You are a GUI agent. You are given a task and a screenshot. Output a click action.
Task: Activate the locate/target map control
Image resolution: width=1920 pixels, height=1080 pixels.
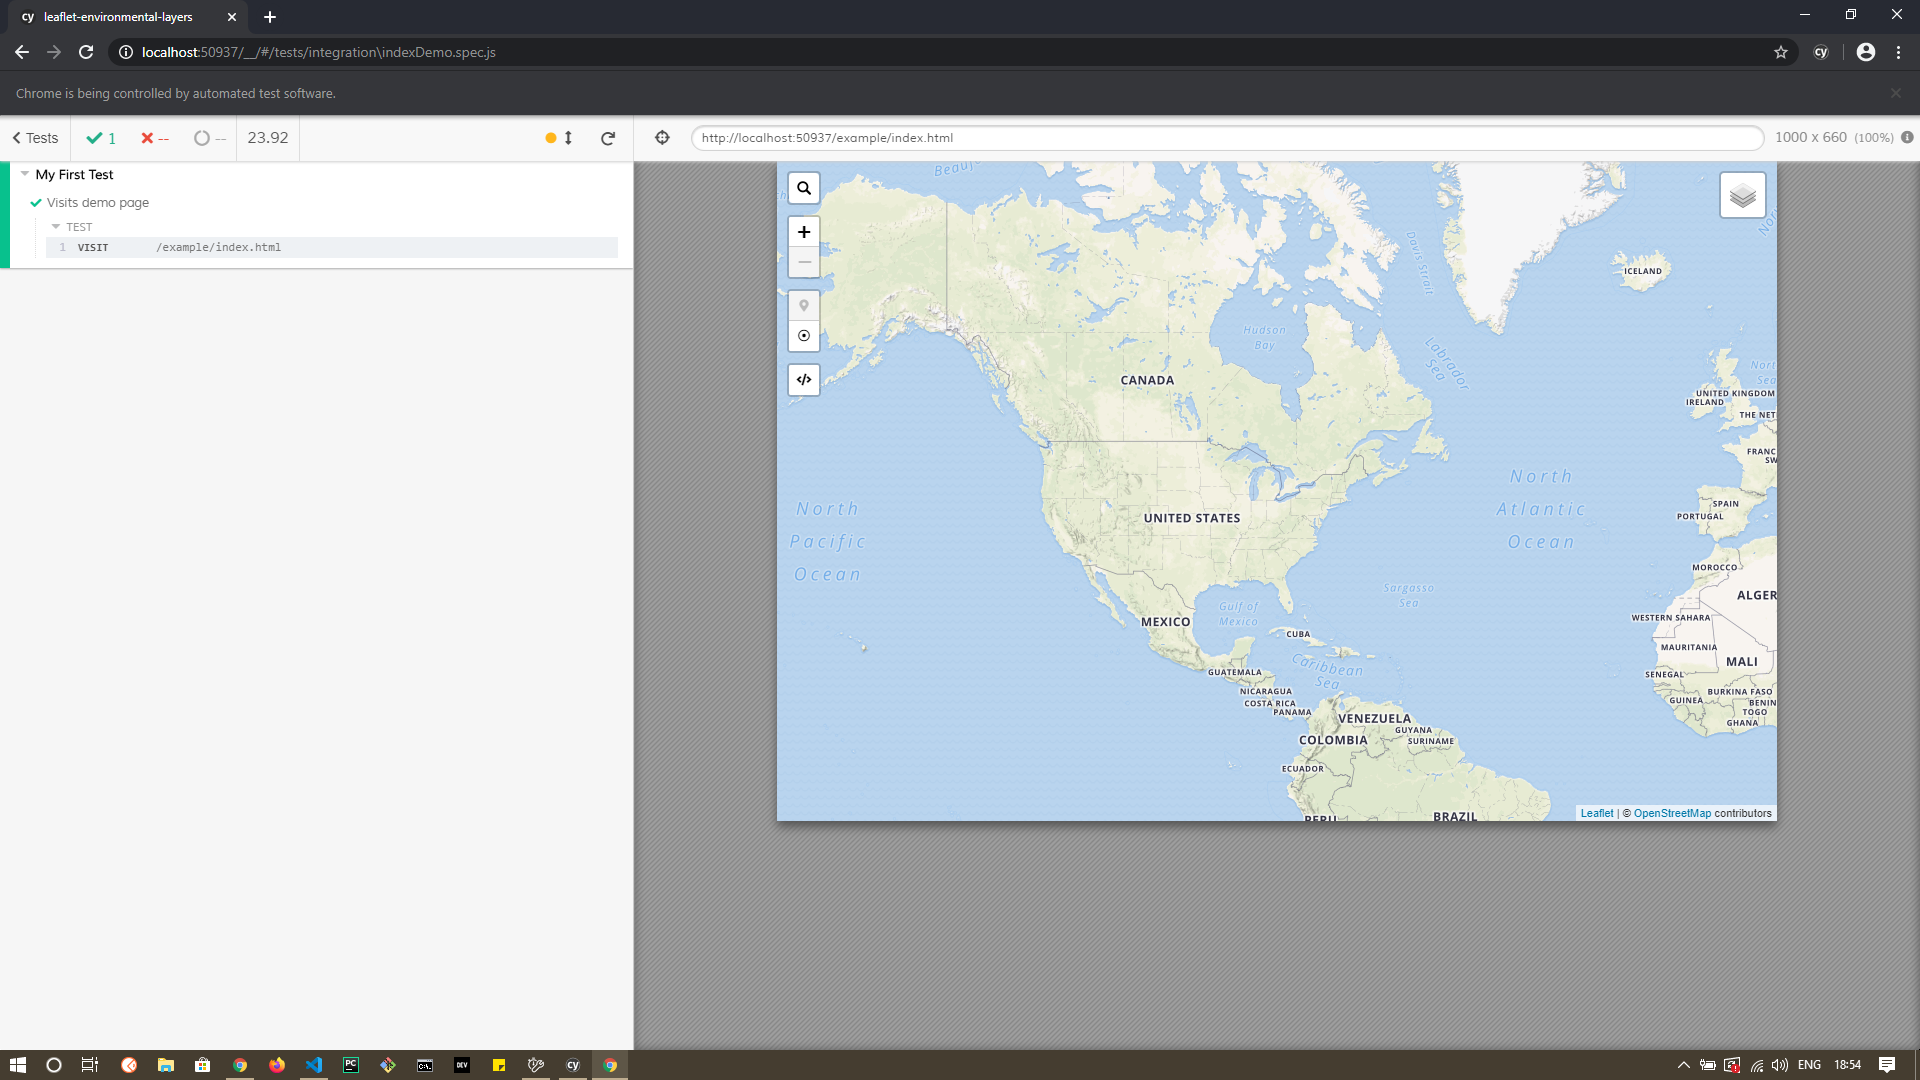click(x=803, y=336)
